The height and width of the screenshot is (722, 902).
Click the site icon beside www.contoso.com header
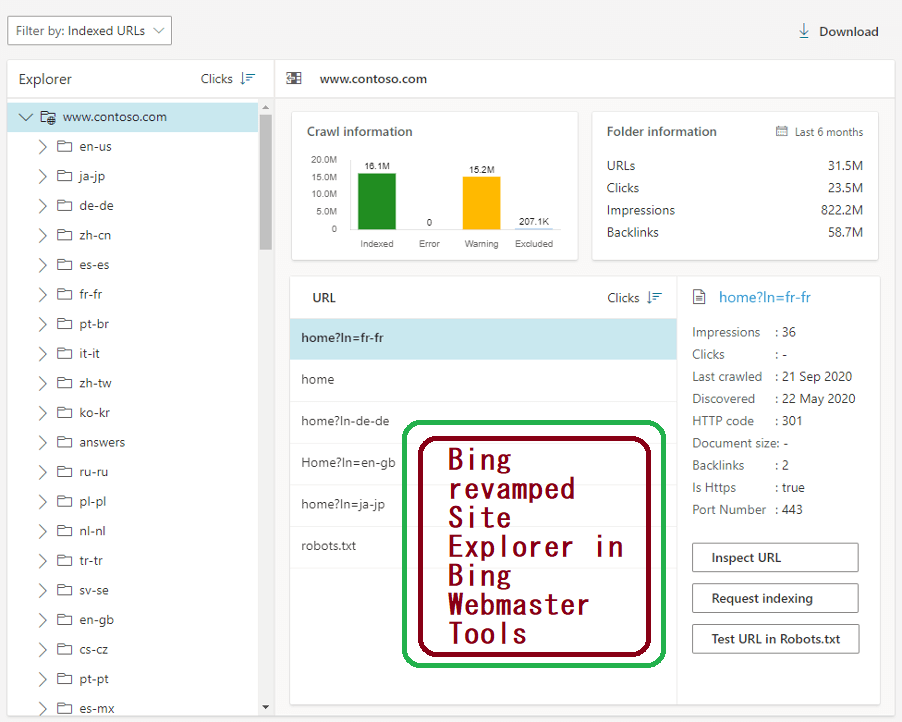(x=294, y=78)
